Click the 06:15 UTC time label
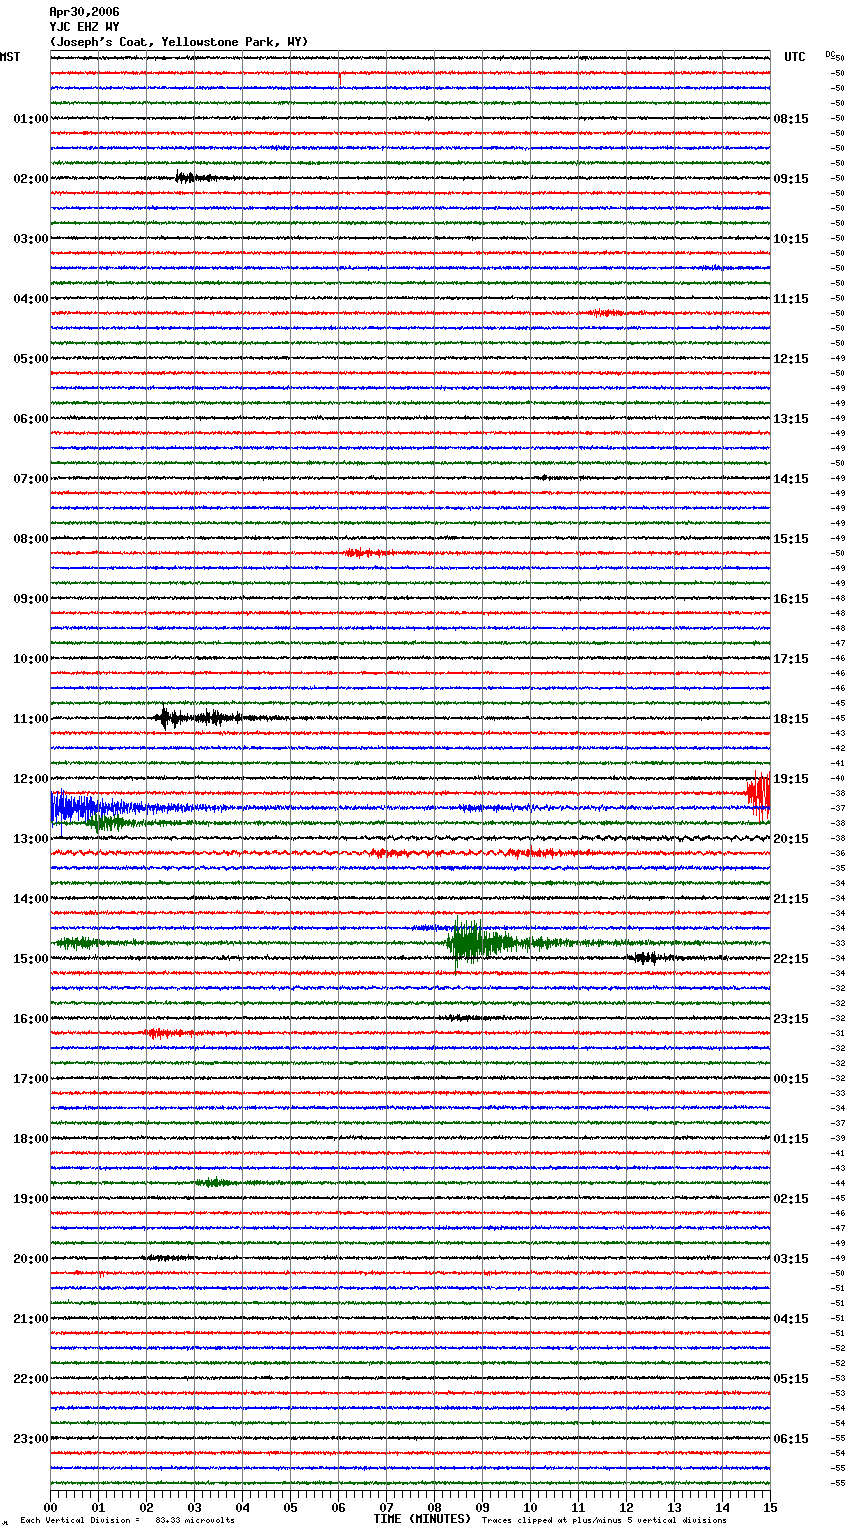 pyautogui.click(x=791, y=1439)
